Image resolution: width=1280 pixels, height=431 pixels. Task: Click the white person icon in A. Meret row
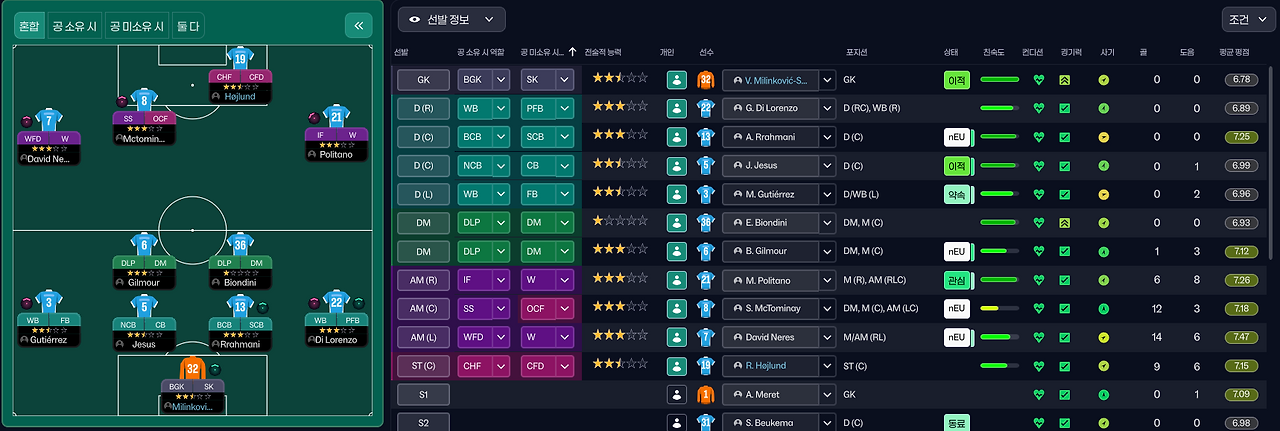tap(677, 395)
